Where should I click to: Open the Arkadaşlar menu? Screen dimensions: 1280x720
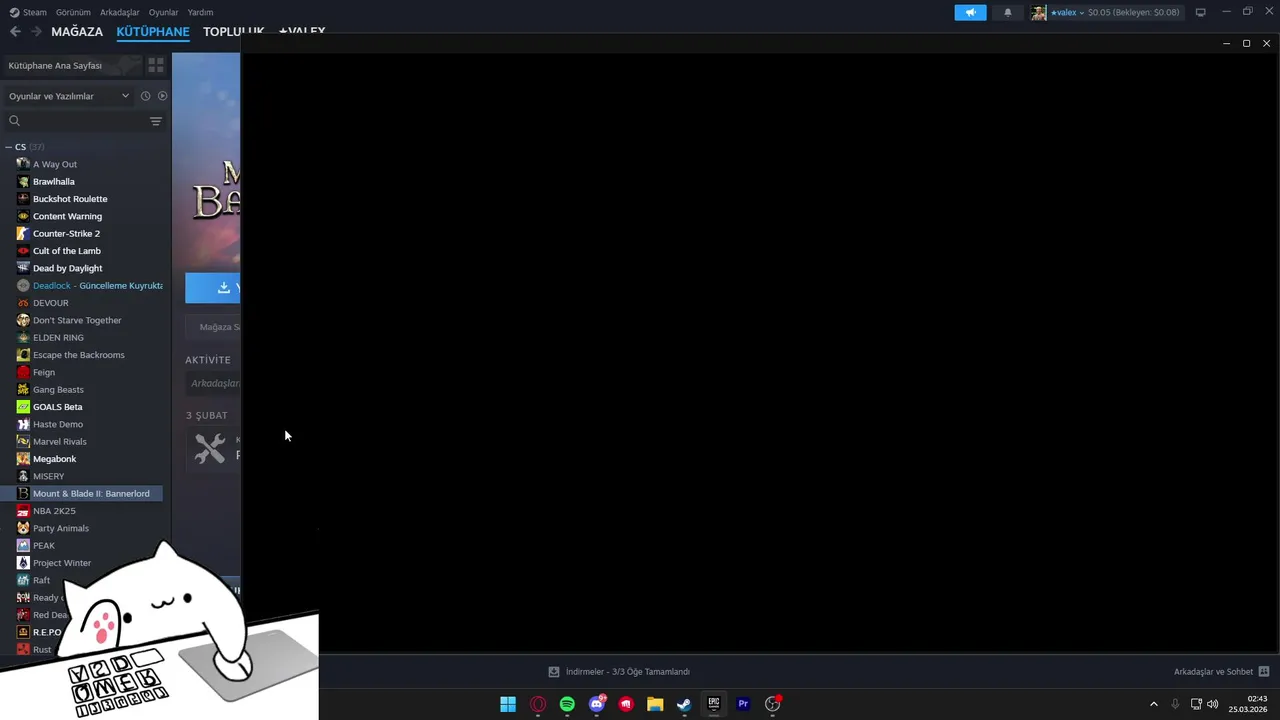120,12
